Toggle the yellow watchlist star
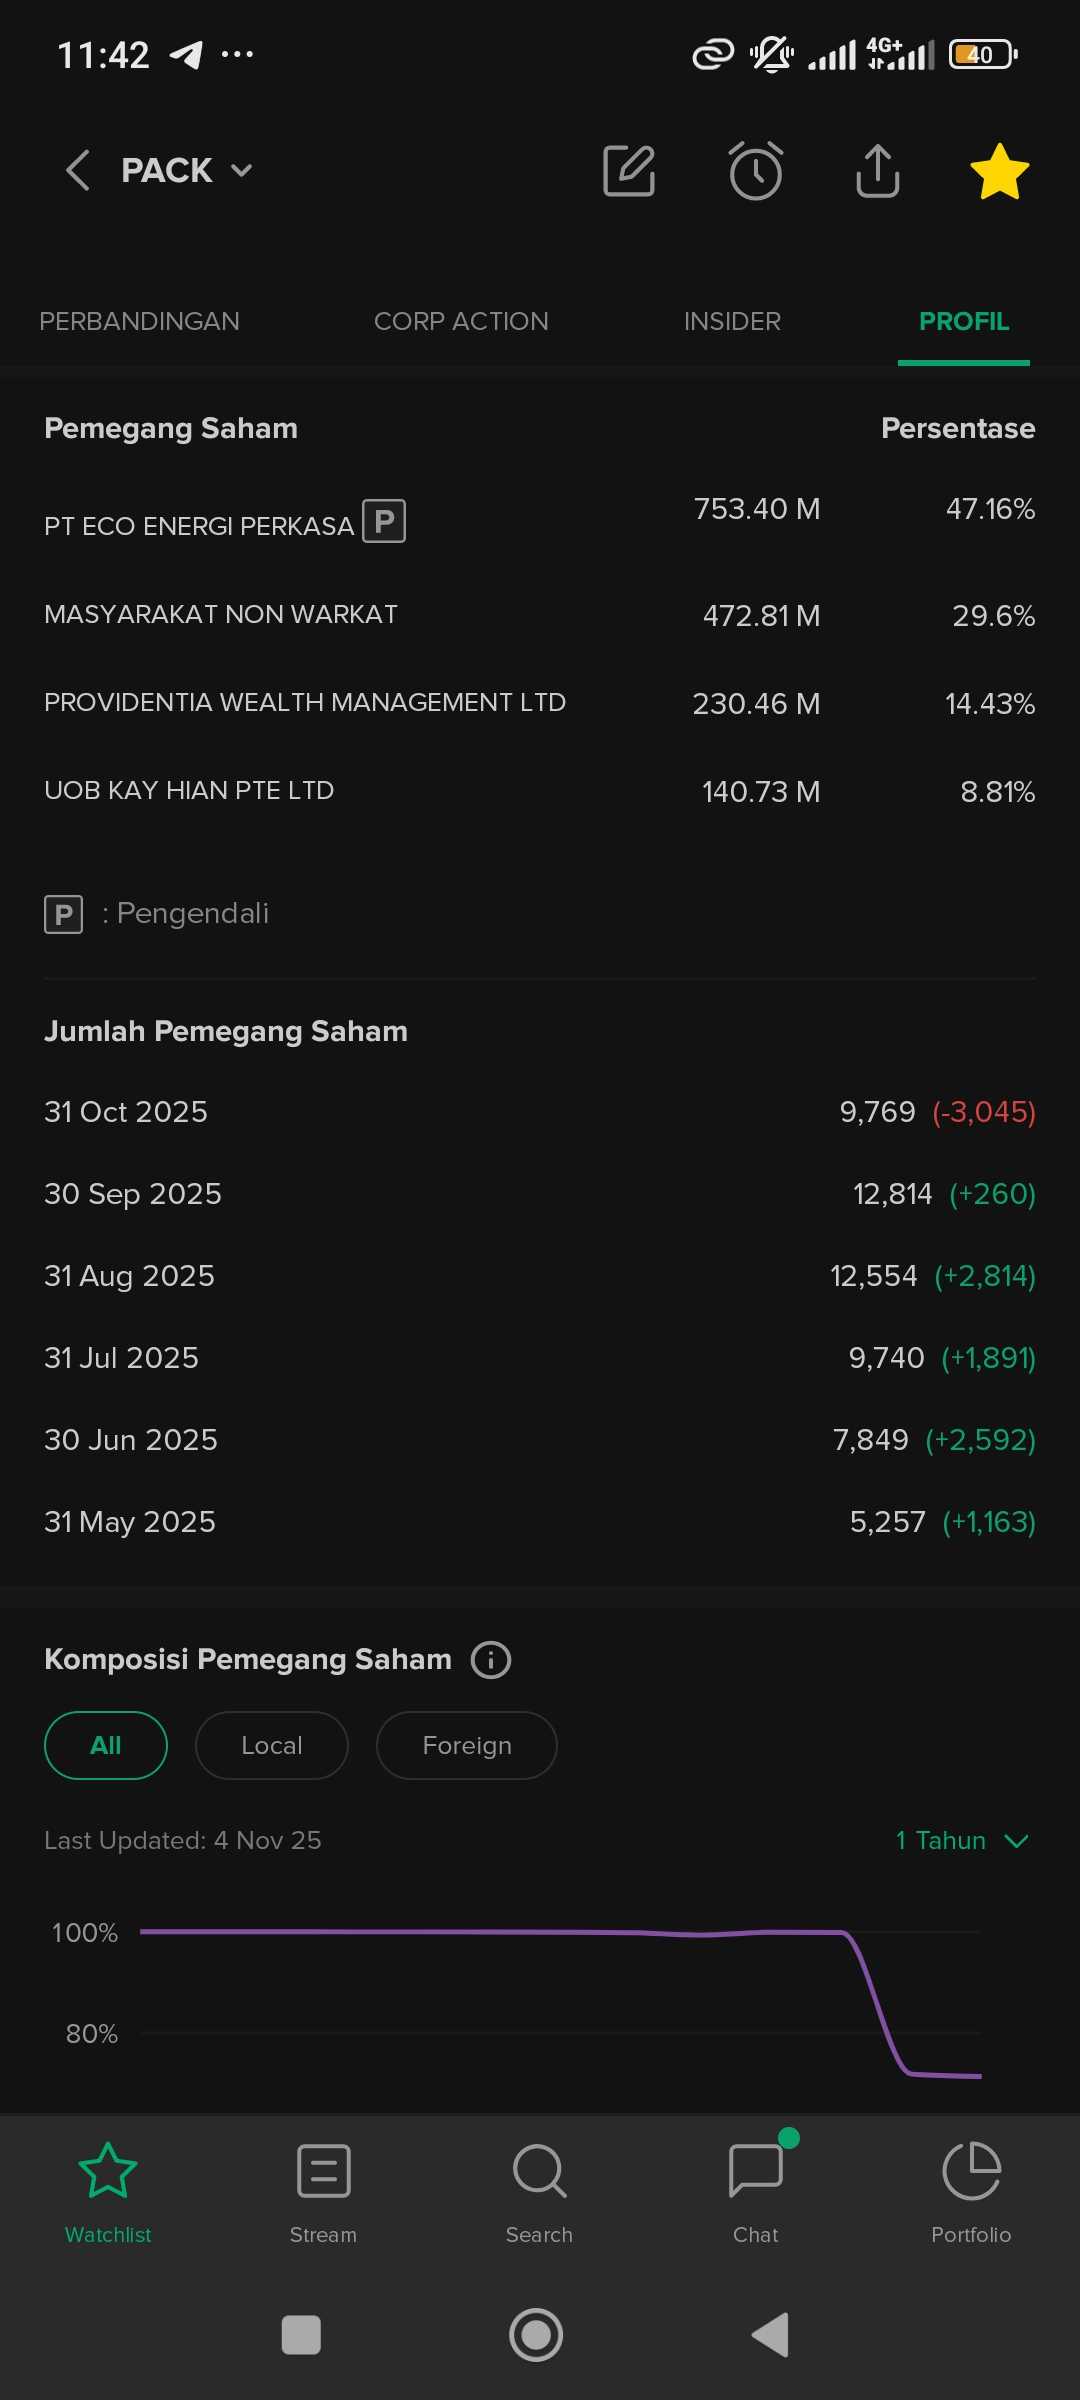This screenshot has height=2400, width=1080. (999, 171)
